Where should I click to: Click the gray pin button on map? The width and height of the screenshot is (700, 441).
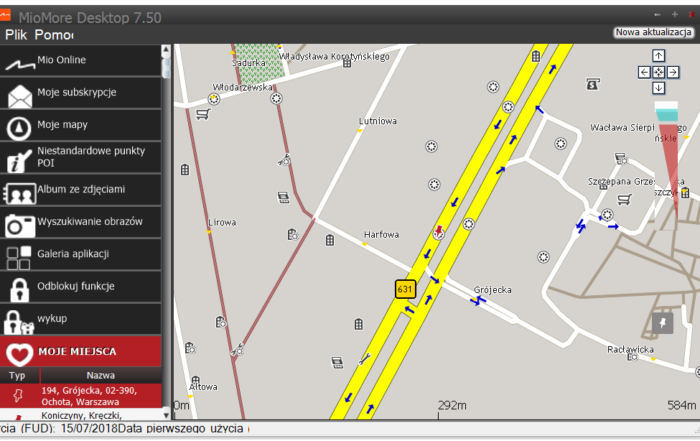[x=662, y=323]
